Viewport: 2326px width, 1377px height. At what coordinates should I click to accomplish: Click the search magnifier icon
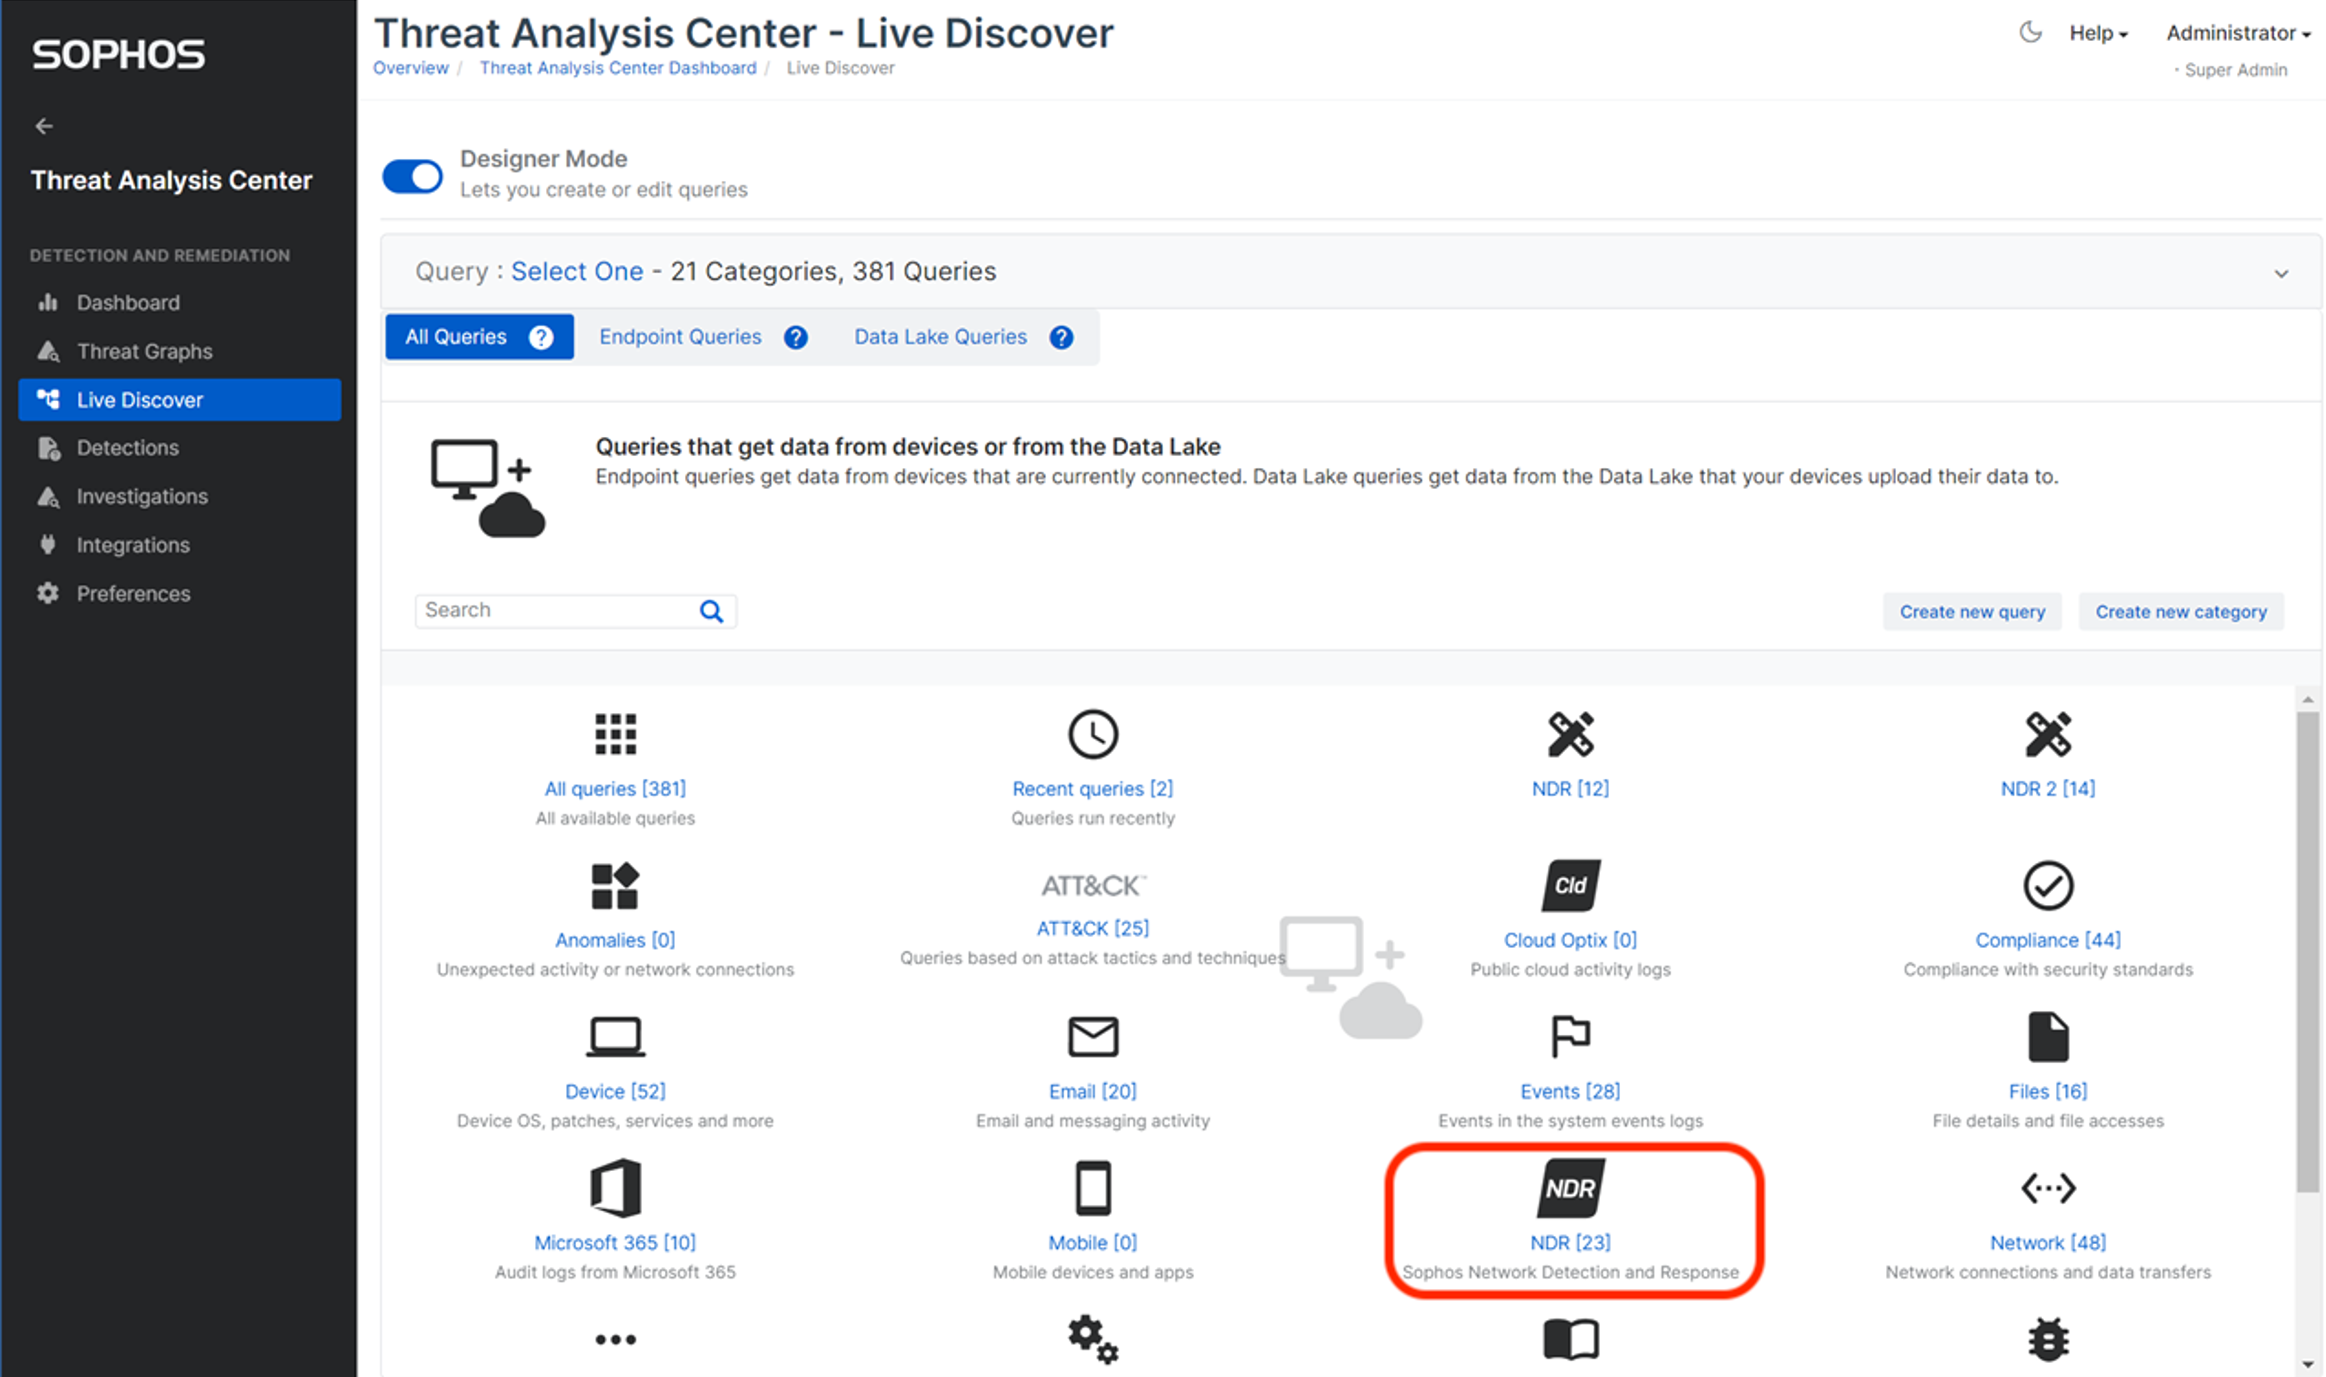[x=711, y=611]
